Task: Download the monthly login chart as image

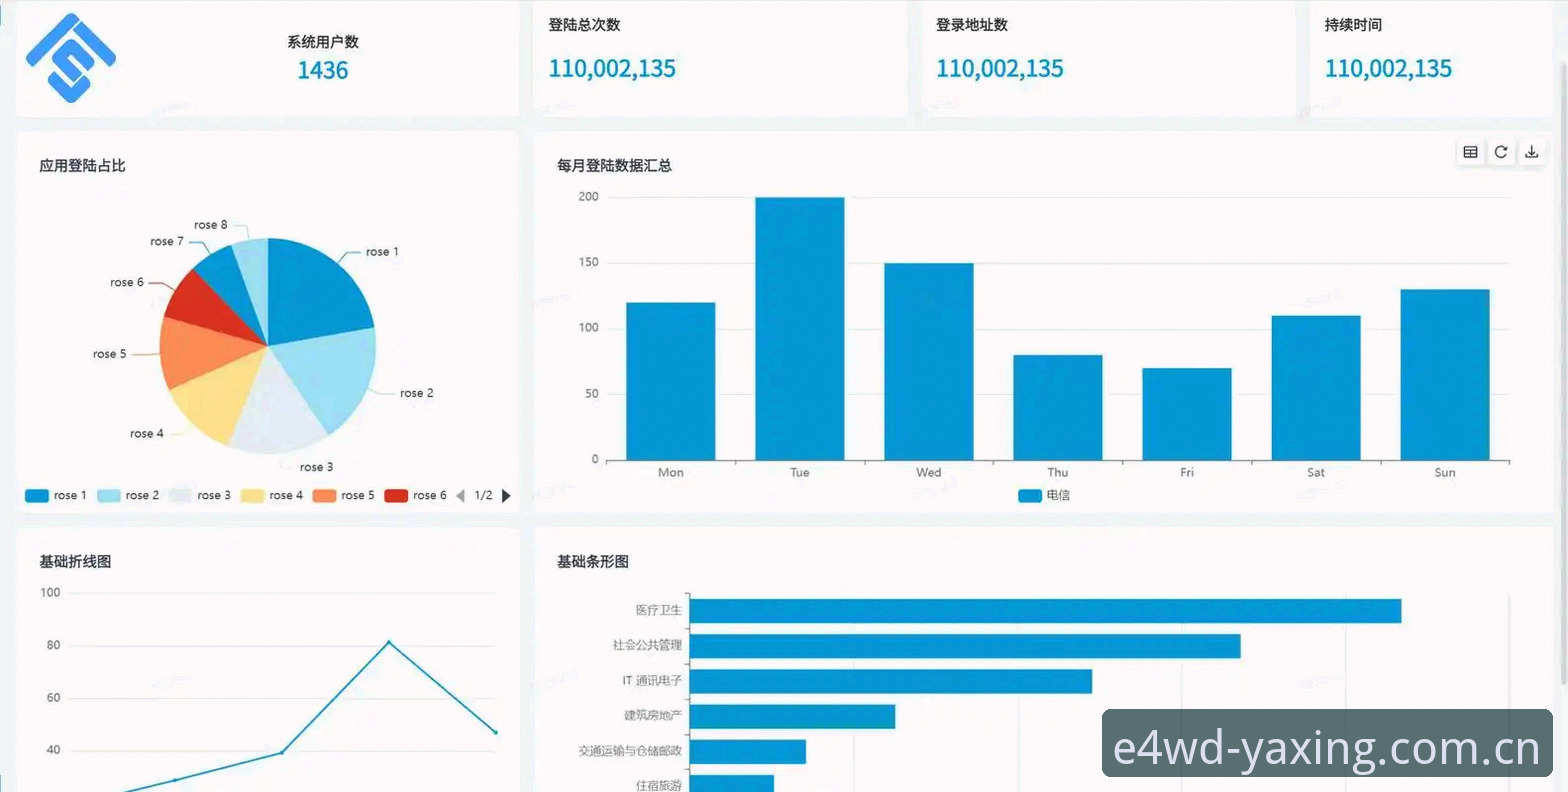Action: (x=1531, y=152)
